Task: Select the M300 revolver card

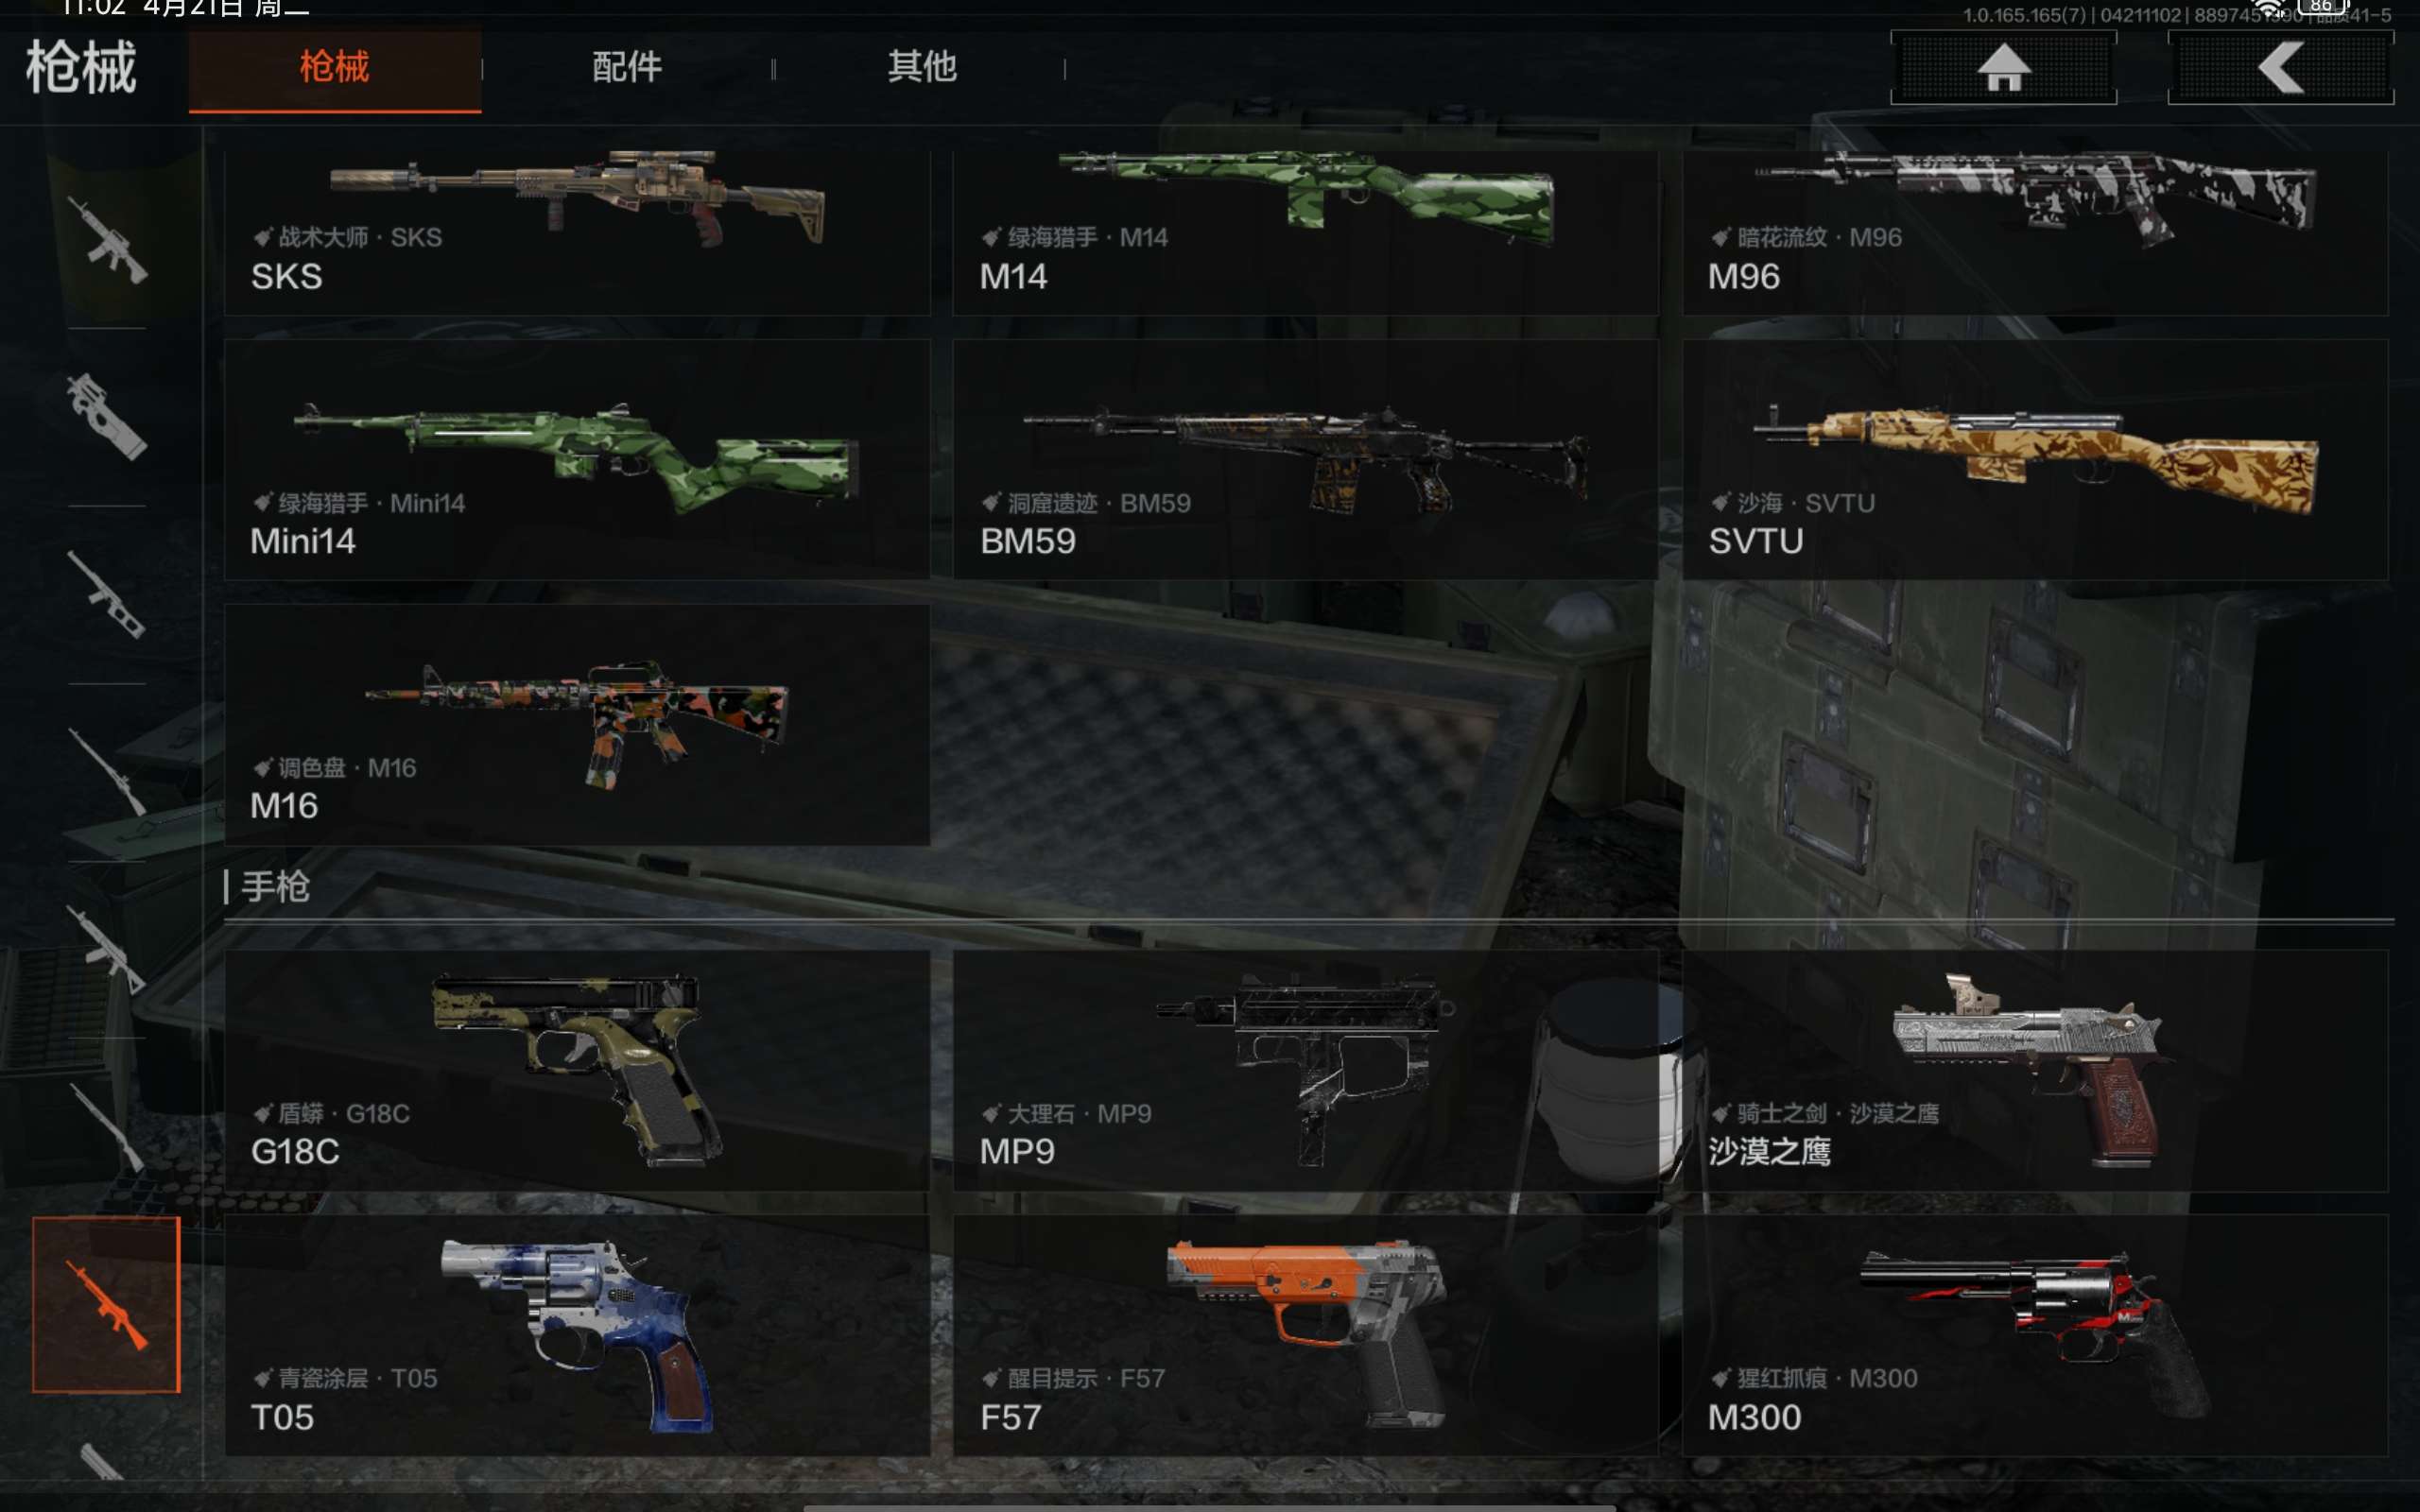Action: tap(2034, 1335)
